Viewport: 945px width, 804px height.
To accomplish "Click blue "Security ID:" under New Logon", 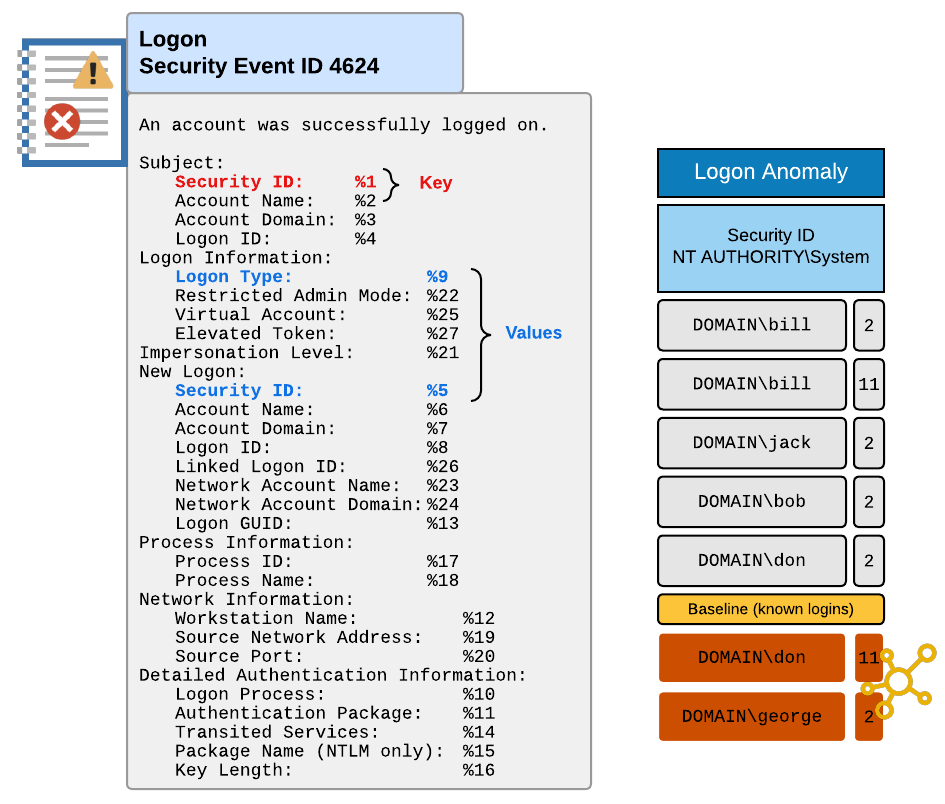I will pos(239,391).
